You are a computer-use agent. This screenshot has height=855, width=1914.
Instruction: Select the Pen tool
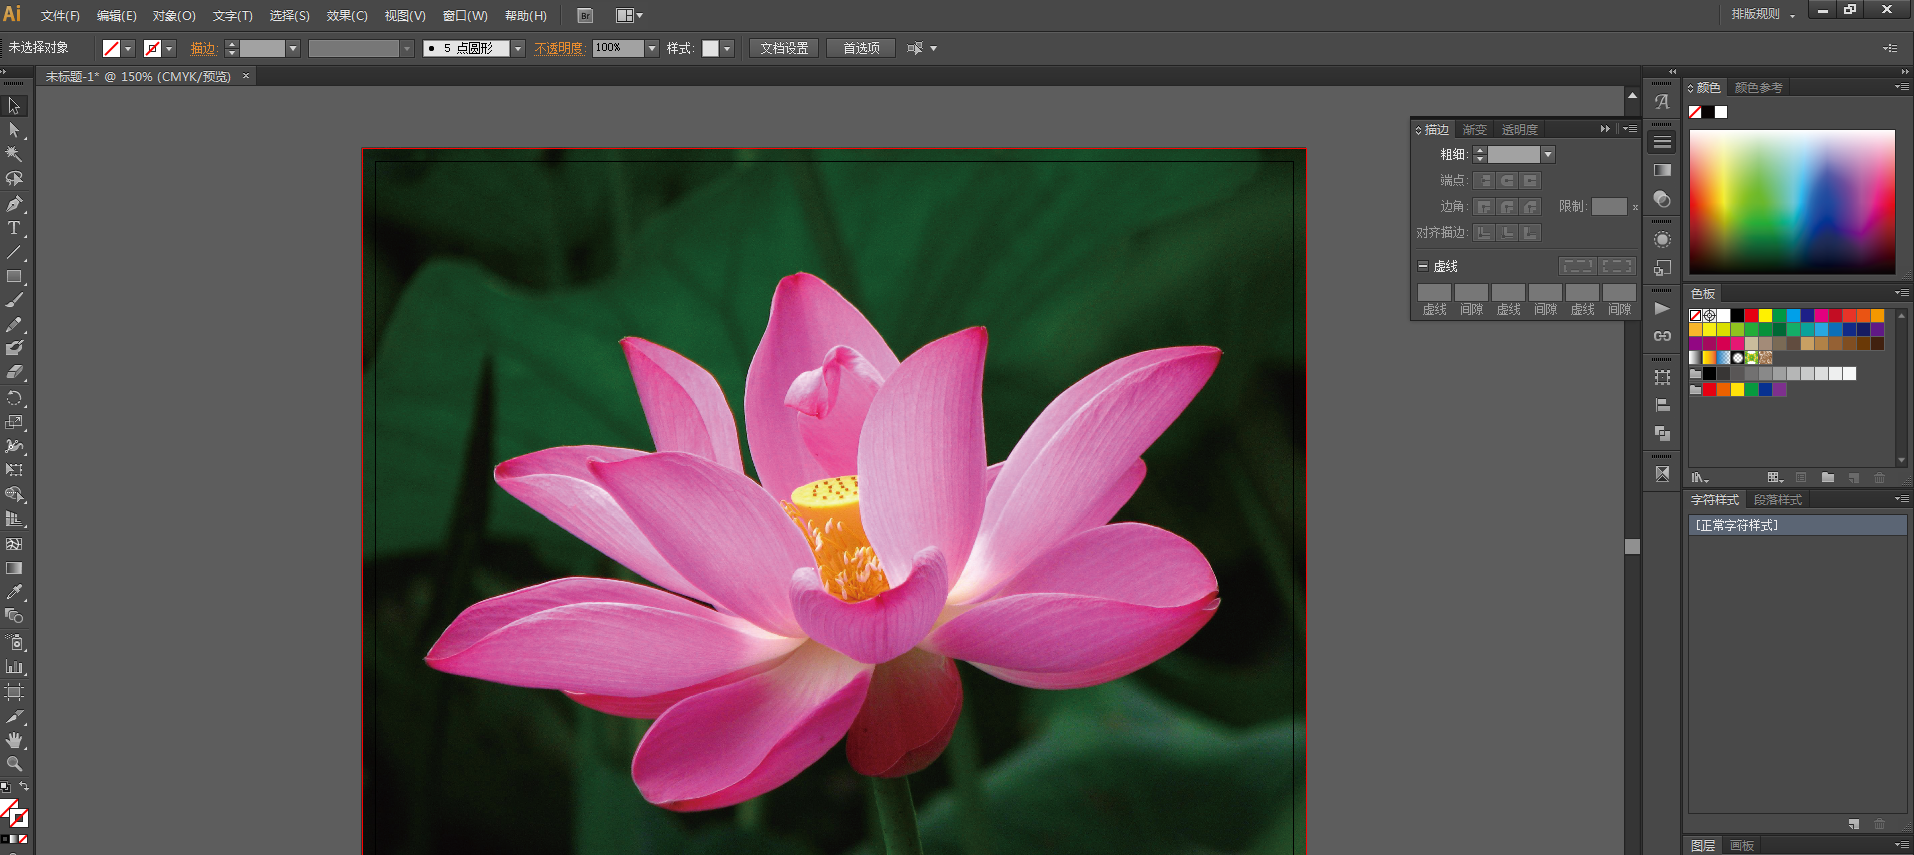click(x=14, y=204)
